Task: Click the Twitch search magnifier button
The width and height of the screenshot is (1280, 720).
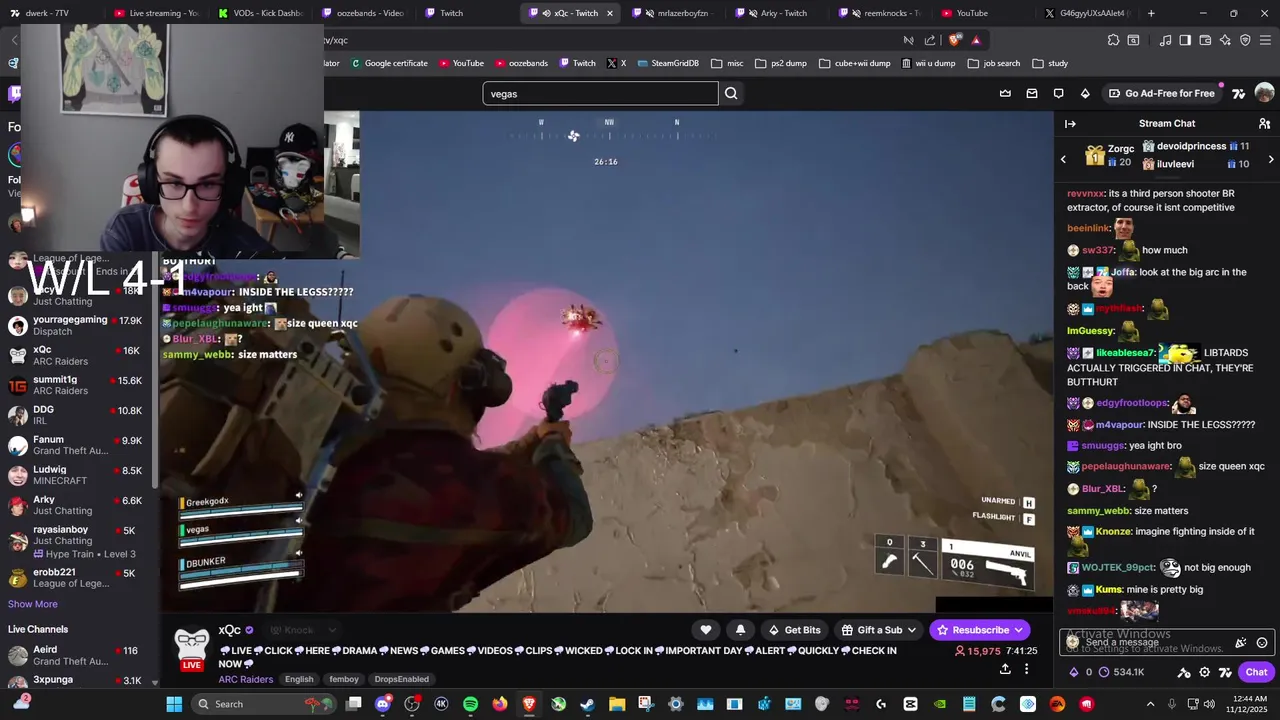Action: (731, 93)
